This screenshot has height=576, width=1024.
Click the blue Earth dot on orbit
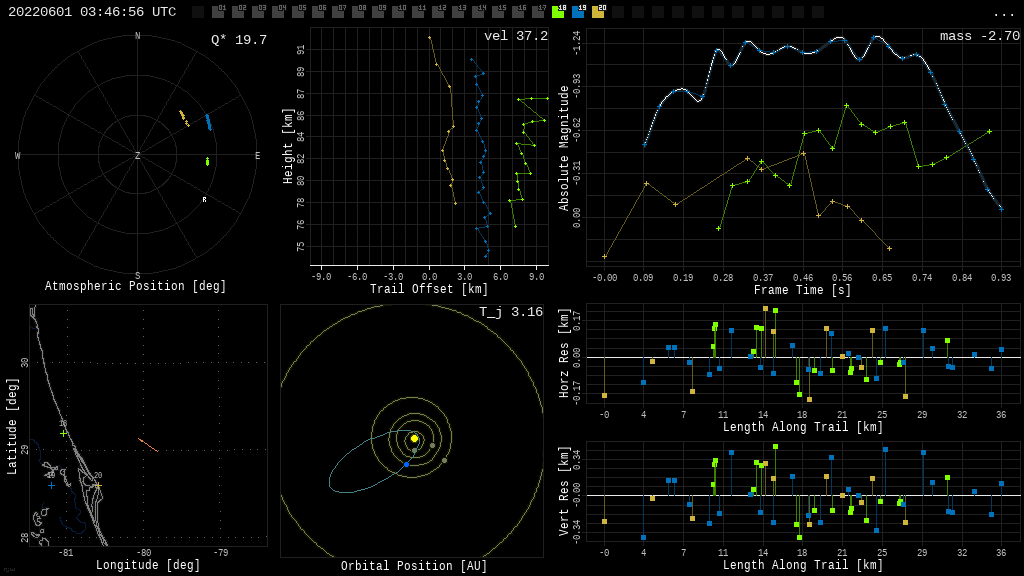[x=406, y=464]
